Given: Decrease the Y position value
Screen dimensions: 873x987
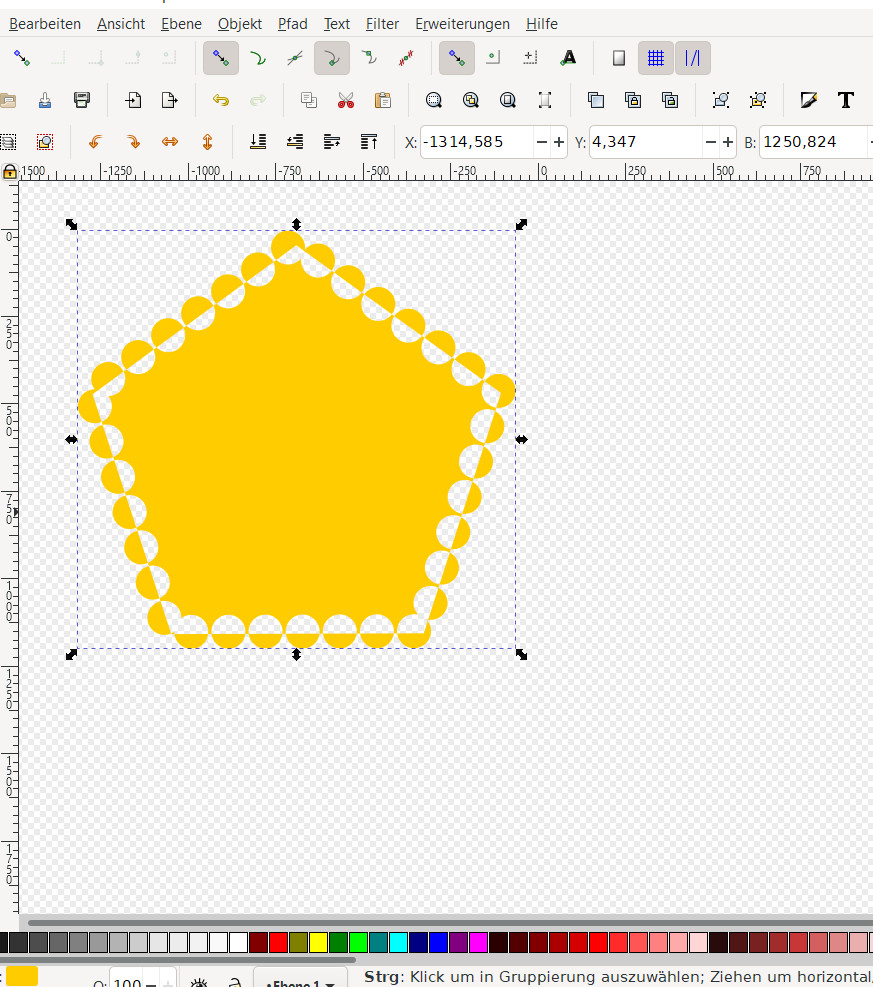Looking at the screenshot, I should tap(710, 142).
